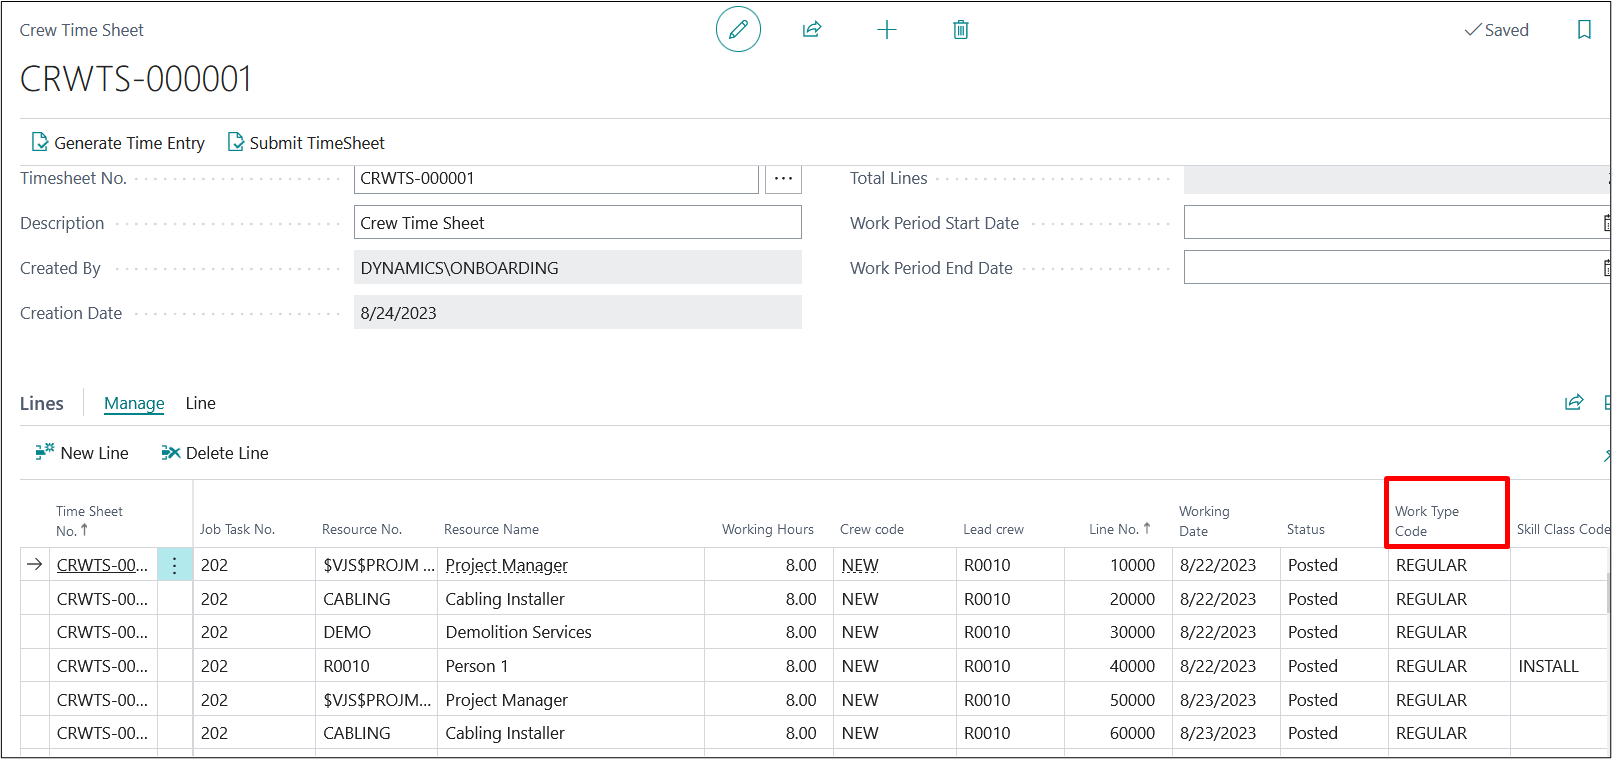Viewport: 1612px width, 759px height.
Task: Click the Posted status in line 30000
Action: (x=1334, y=632)
